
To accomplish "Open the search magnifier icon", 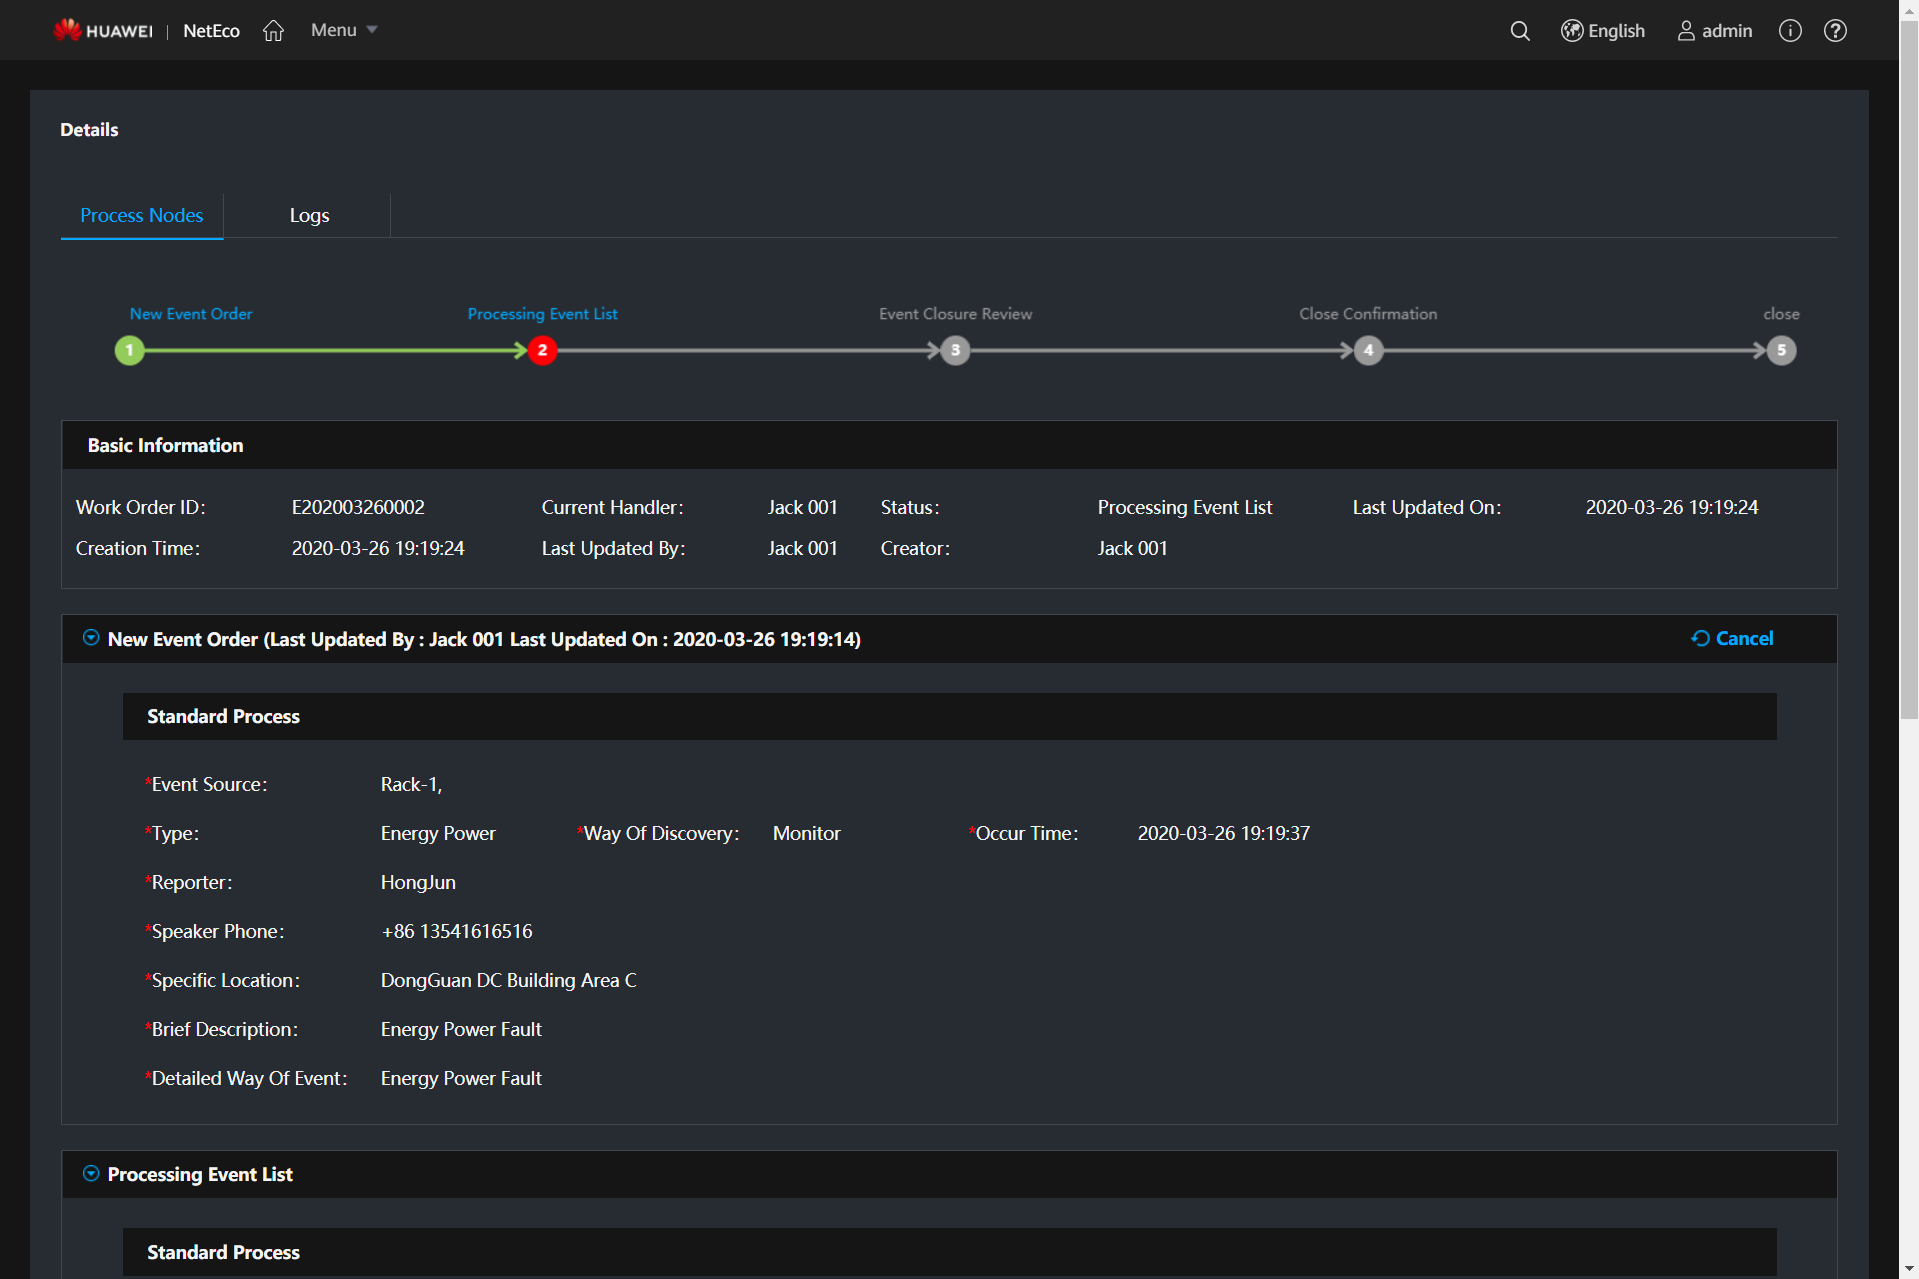I will [1519, 31].
